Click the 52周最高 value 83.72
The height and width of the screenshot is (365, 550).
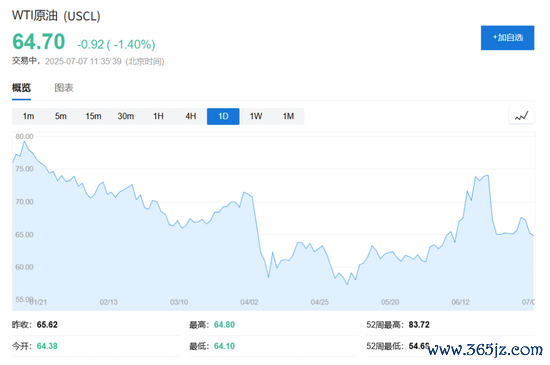point(419,325)
